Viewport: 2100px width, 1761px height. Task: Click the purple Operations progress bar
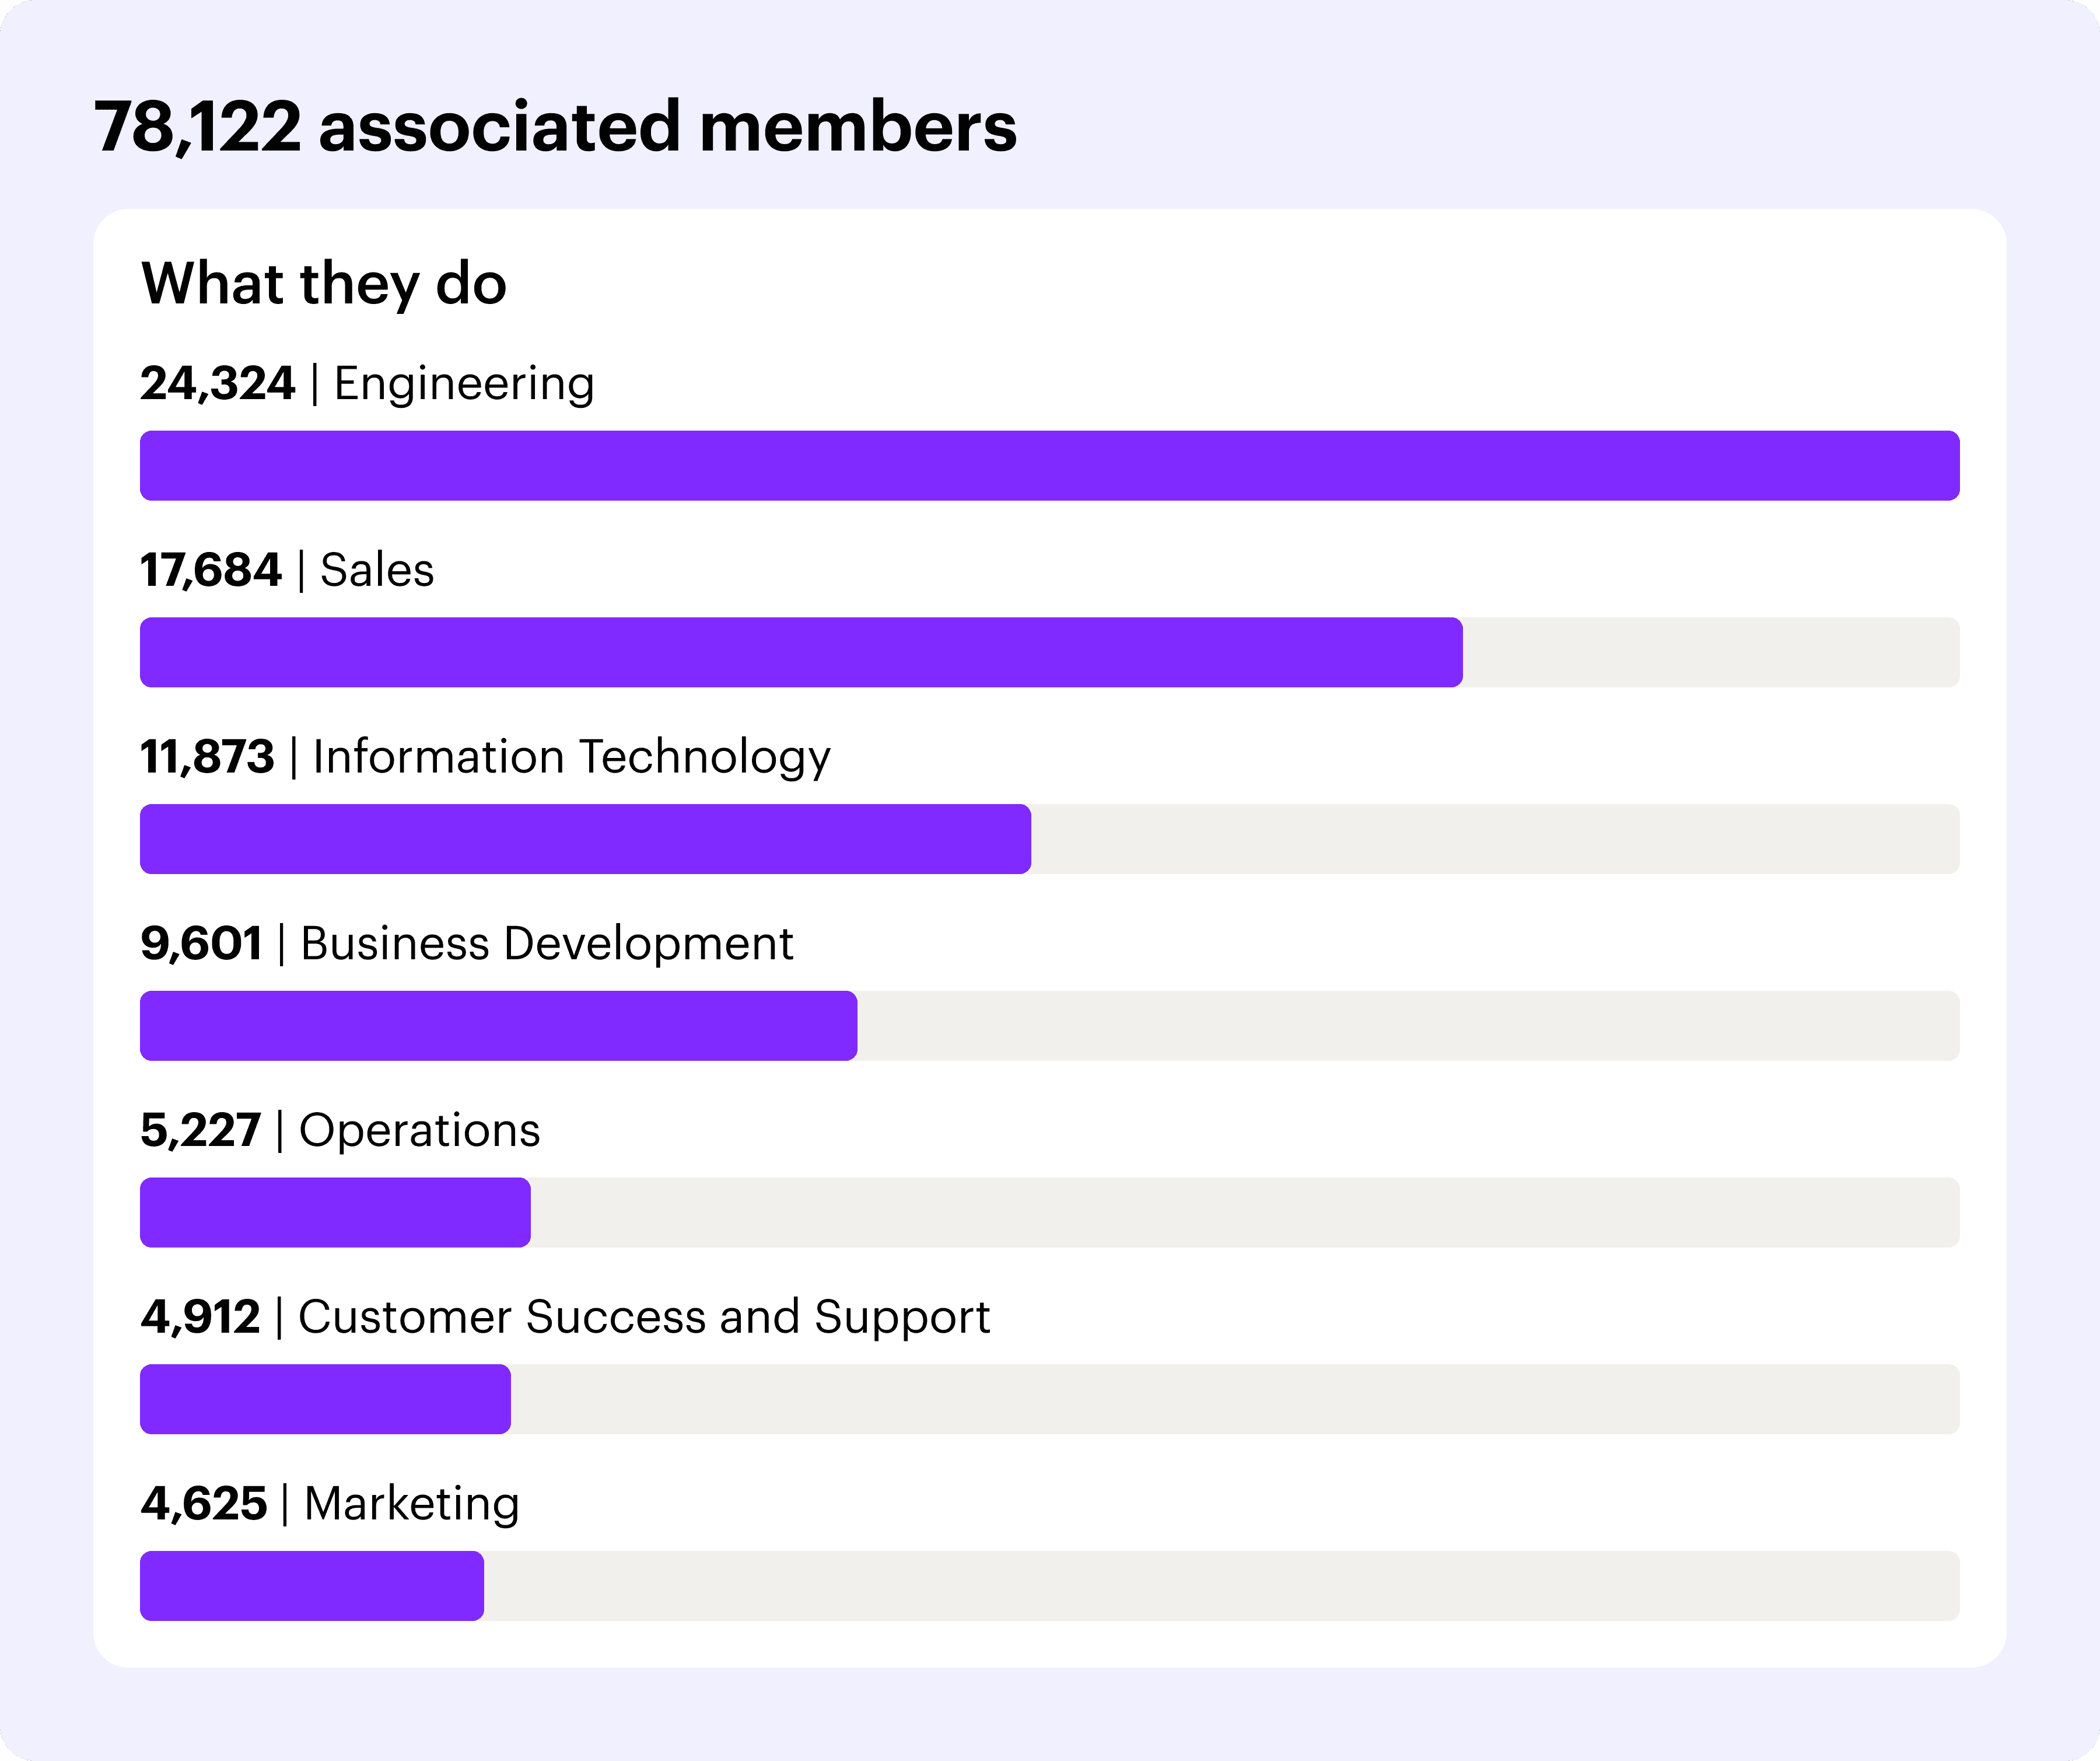(335, 1213)
